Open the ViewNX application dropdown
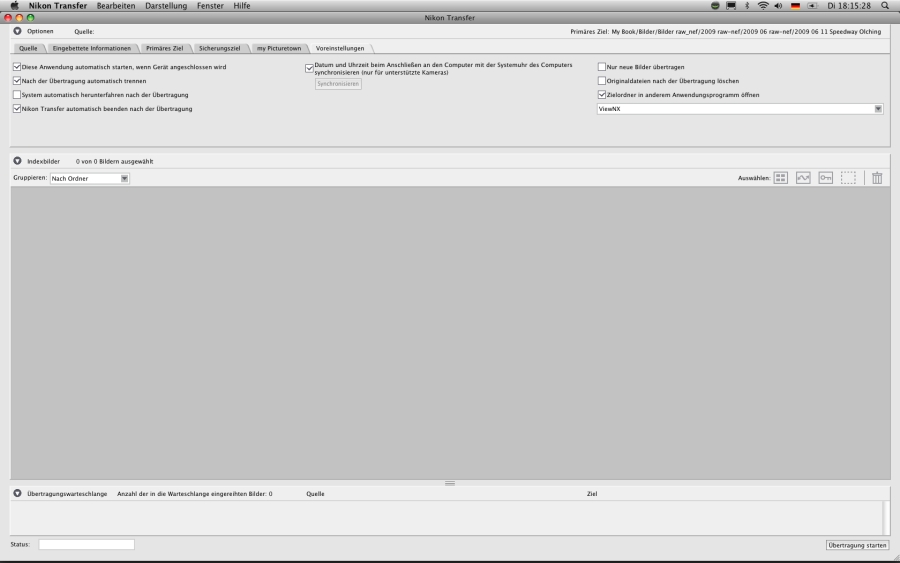 [x=739, y=108]
